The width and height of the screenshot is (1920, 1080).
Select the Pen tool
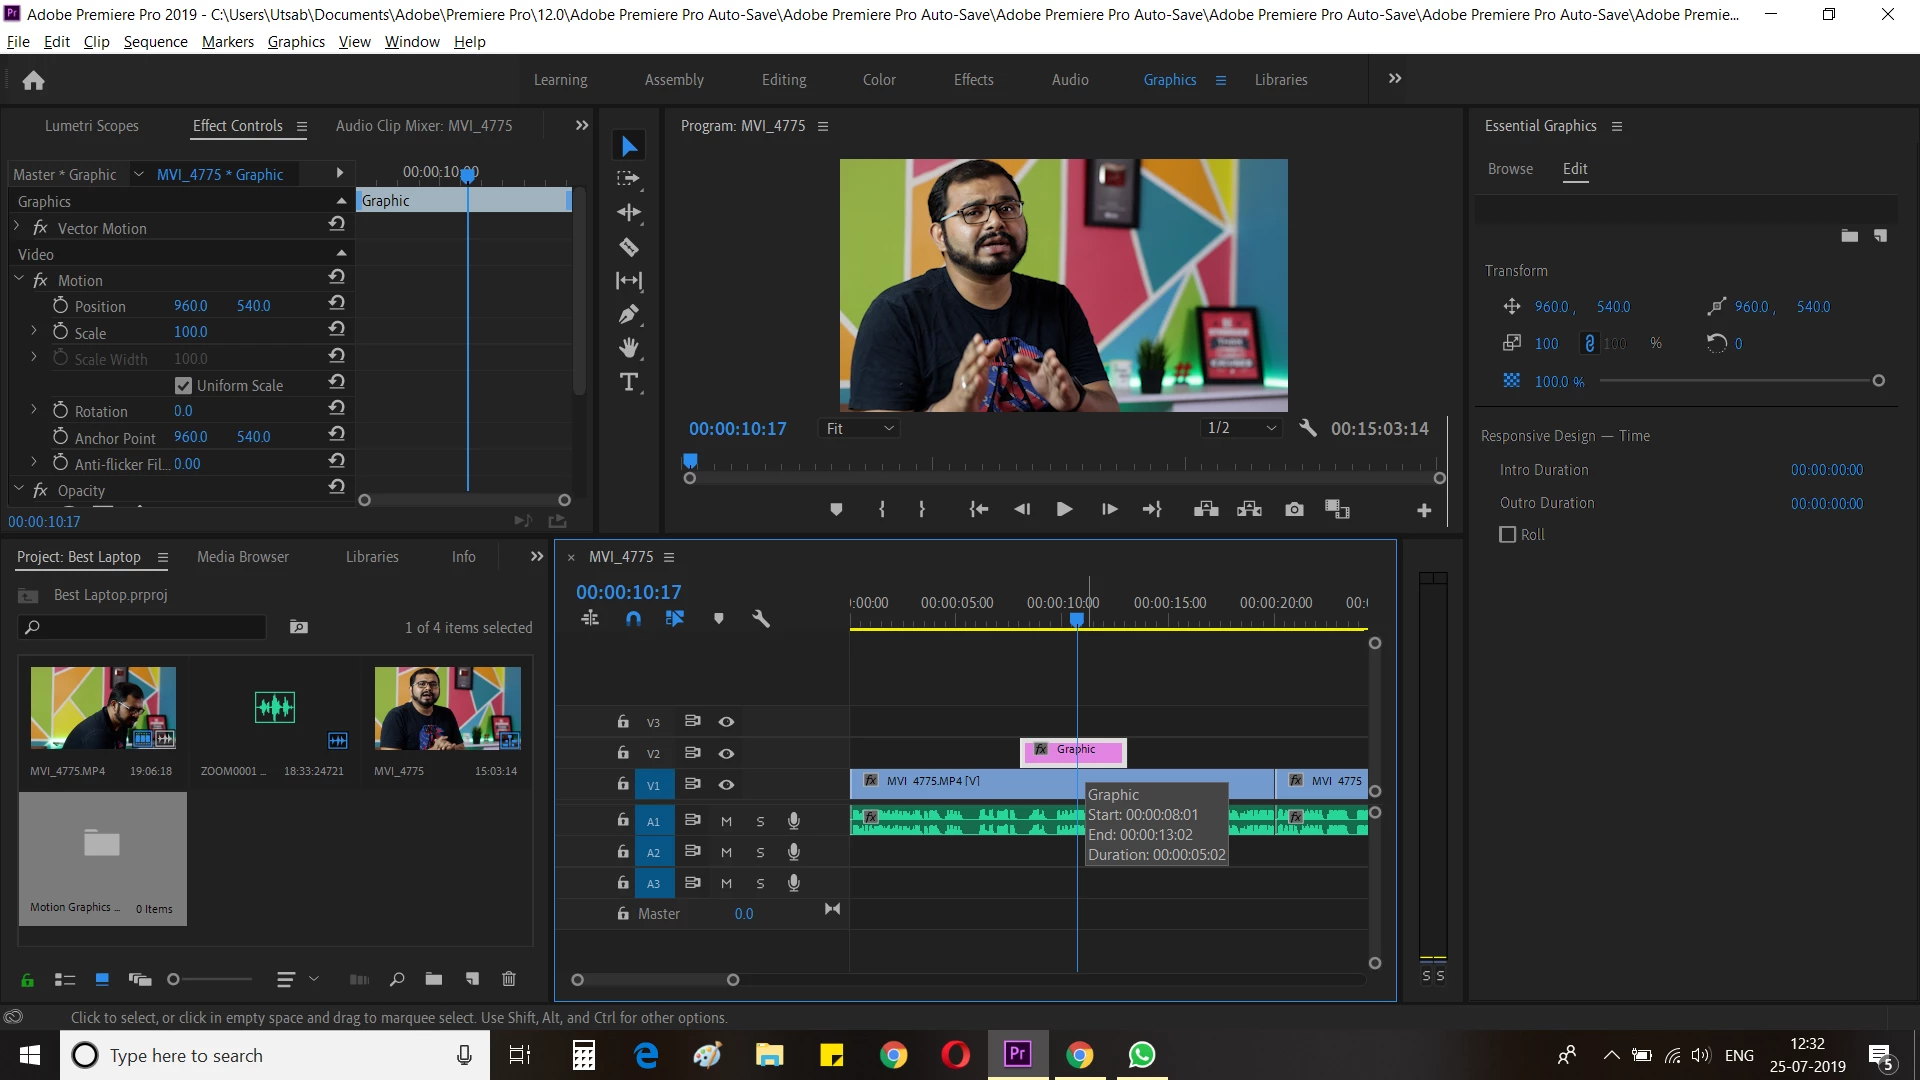pos(629,315)
